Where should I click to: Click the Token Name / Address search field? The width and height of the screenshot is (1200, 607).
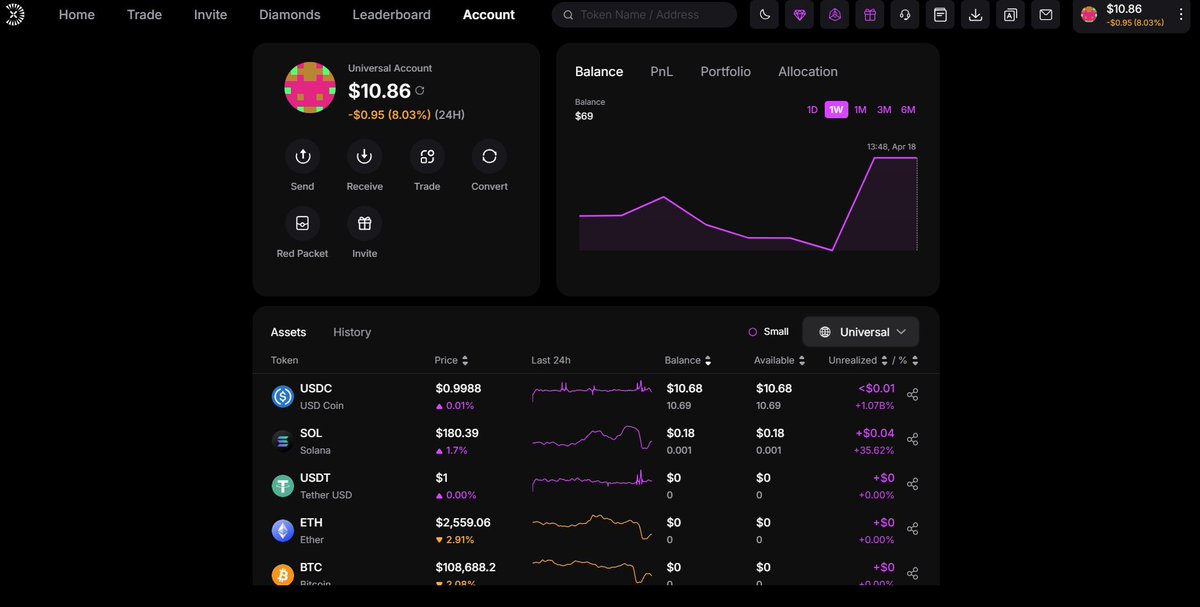click(644, 15)
